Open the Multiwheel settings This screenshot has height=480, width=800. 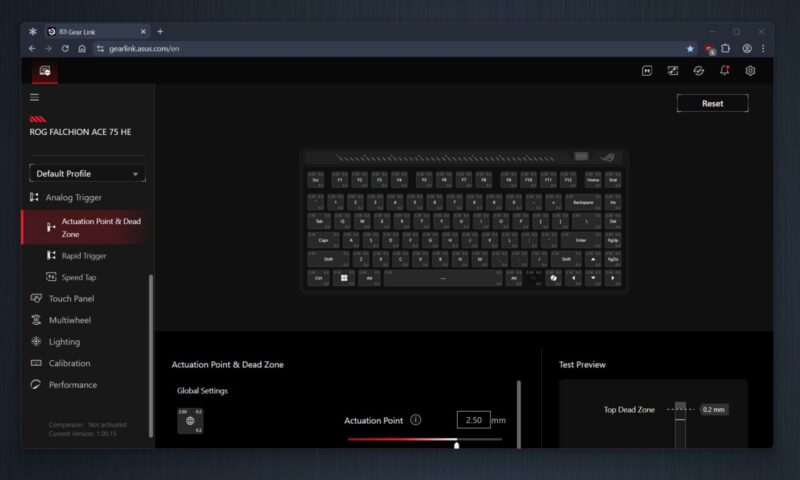[70, 320]
